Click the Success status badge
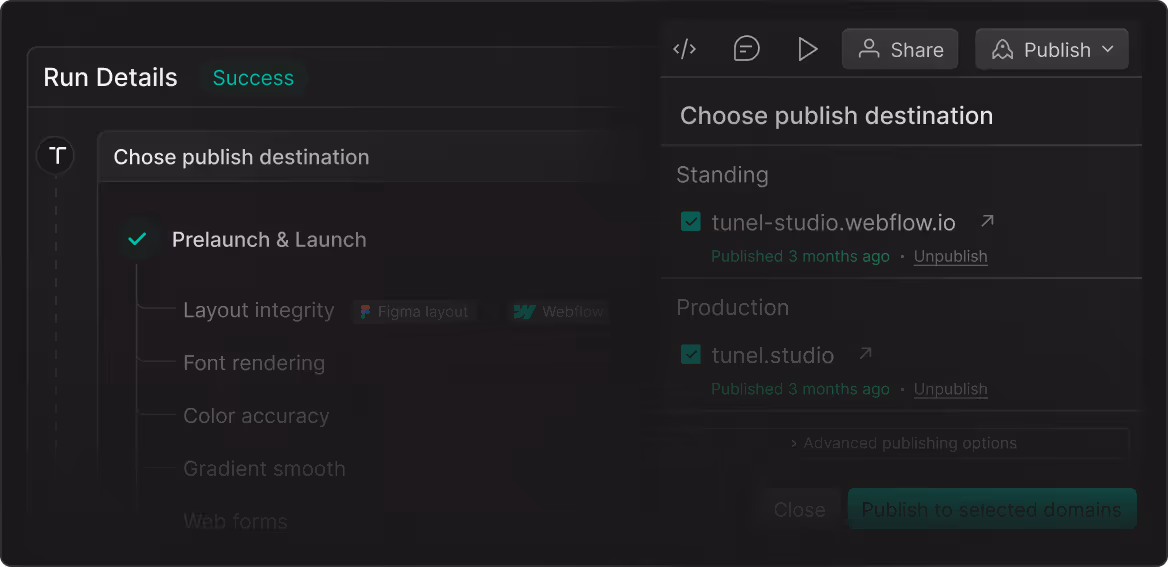Image resolution: width=1168 pixels, height=567 pixels. 253,77
